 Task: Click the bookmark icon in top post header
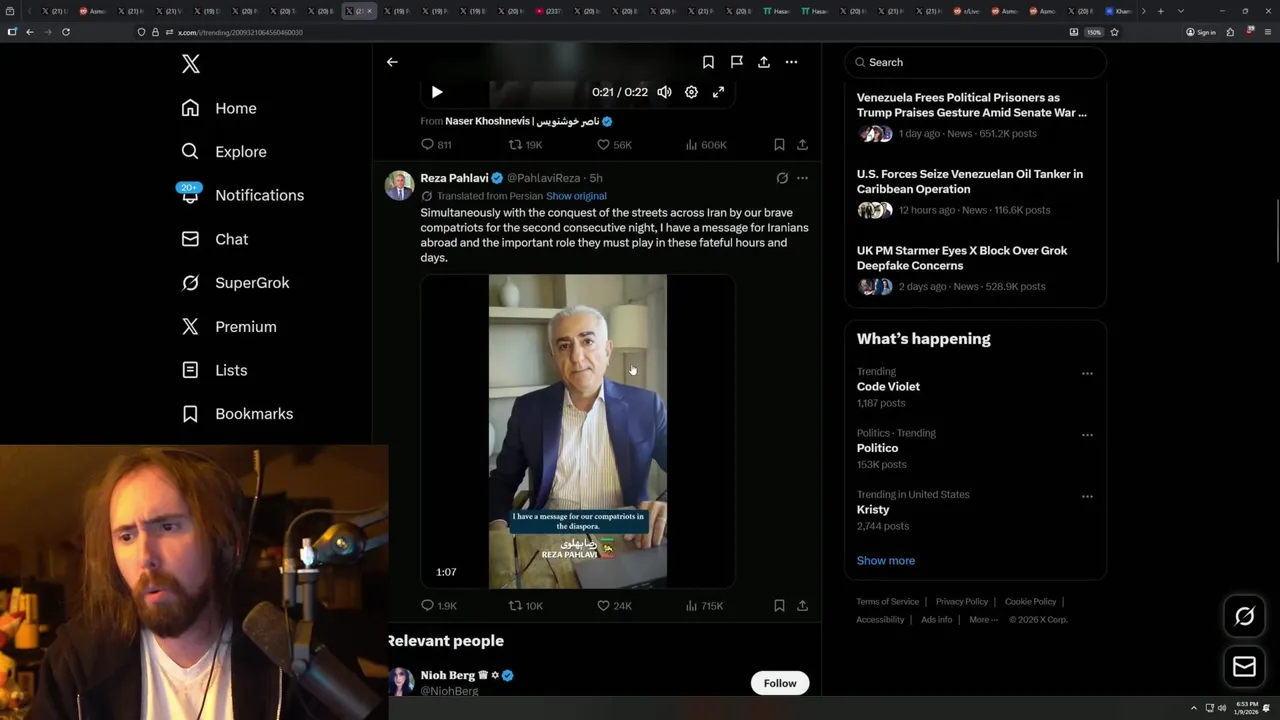pos(708,62)
